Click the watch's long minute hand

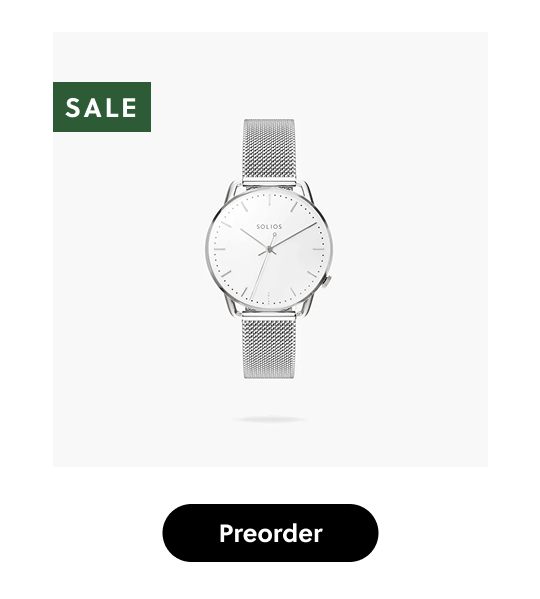tap(294, 235)
